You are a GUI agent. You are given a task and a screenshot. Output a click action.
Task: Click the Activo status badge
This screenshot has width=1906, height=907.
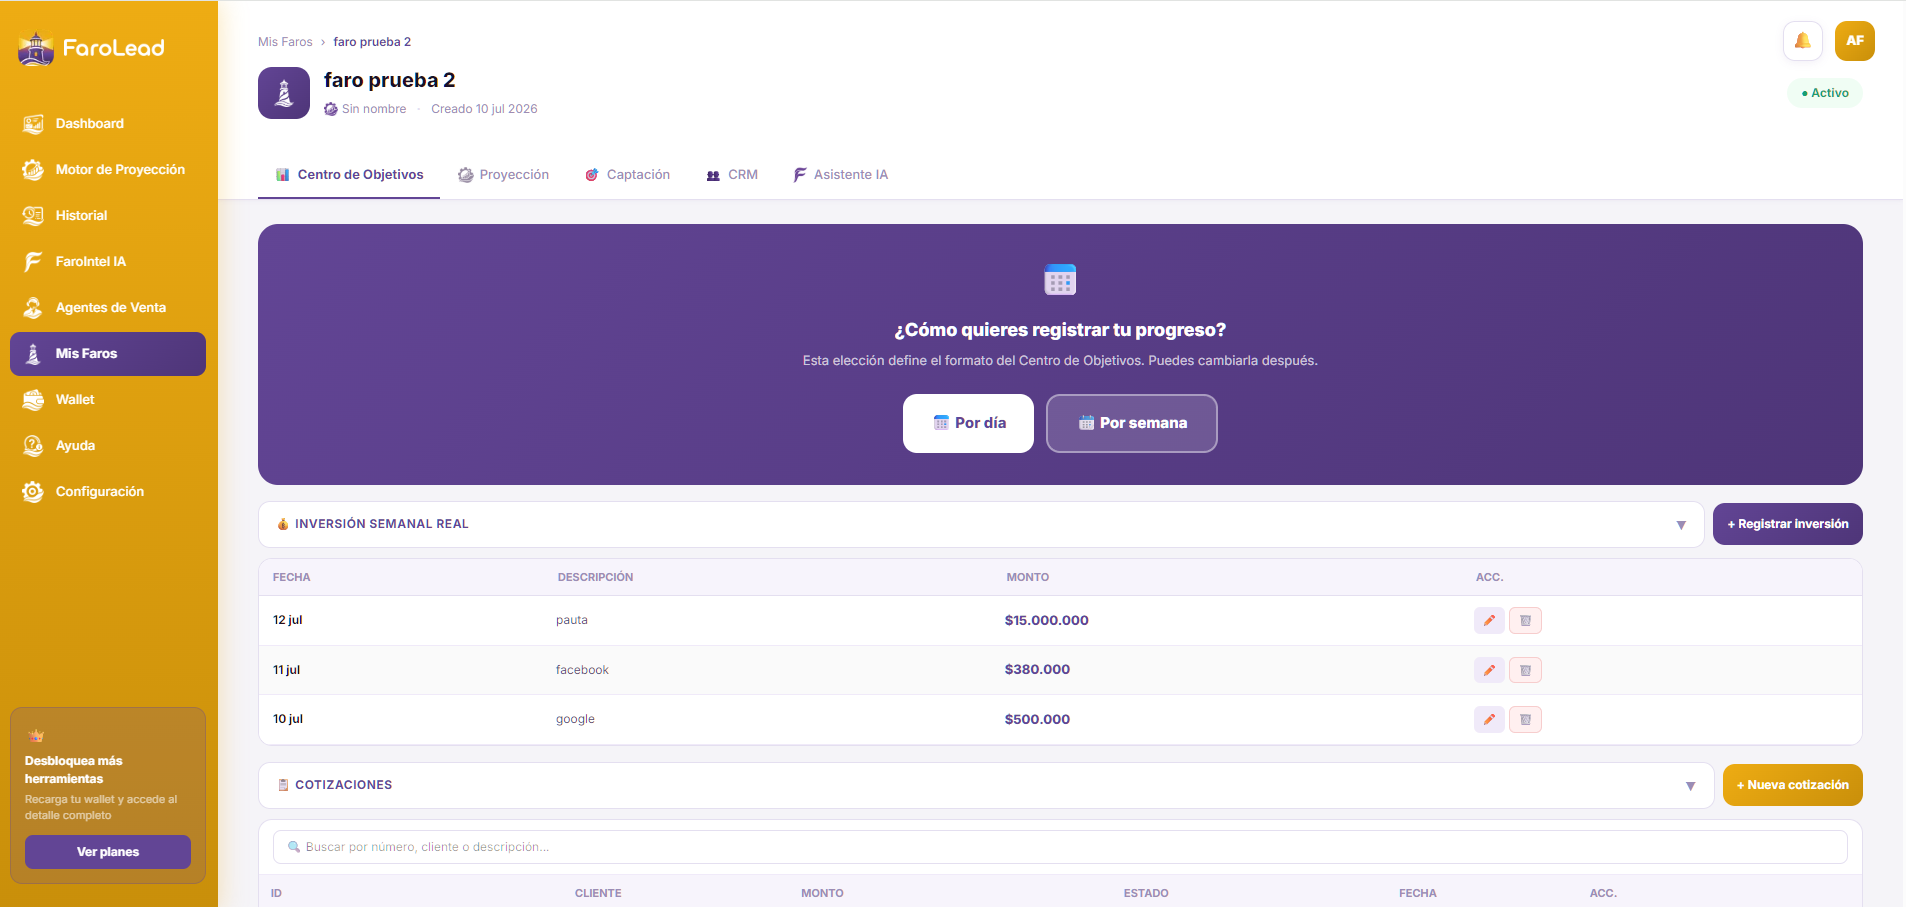tap(1825, 93)
